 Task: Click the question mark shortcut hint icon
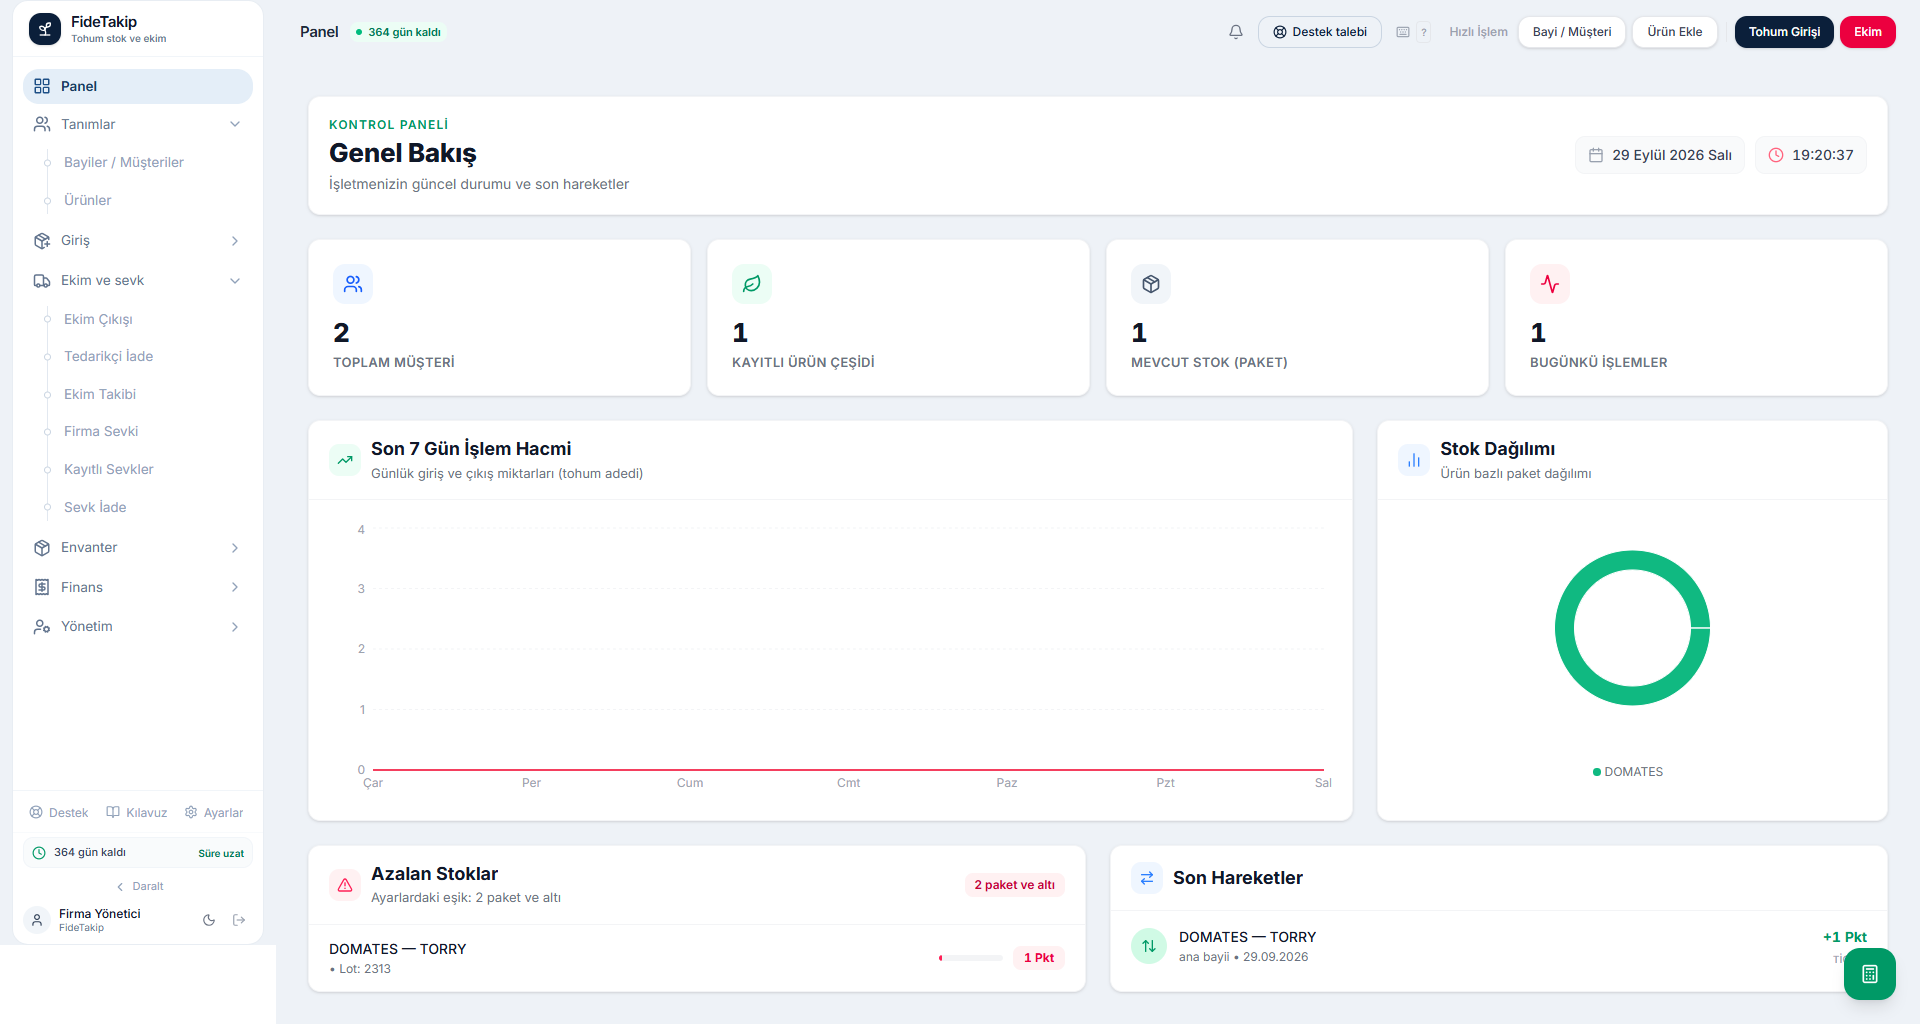pyautogui.click(x=1424, y=32)
